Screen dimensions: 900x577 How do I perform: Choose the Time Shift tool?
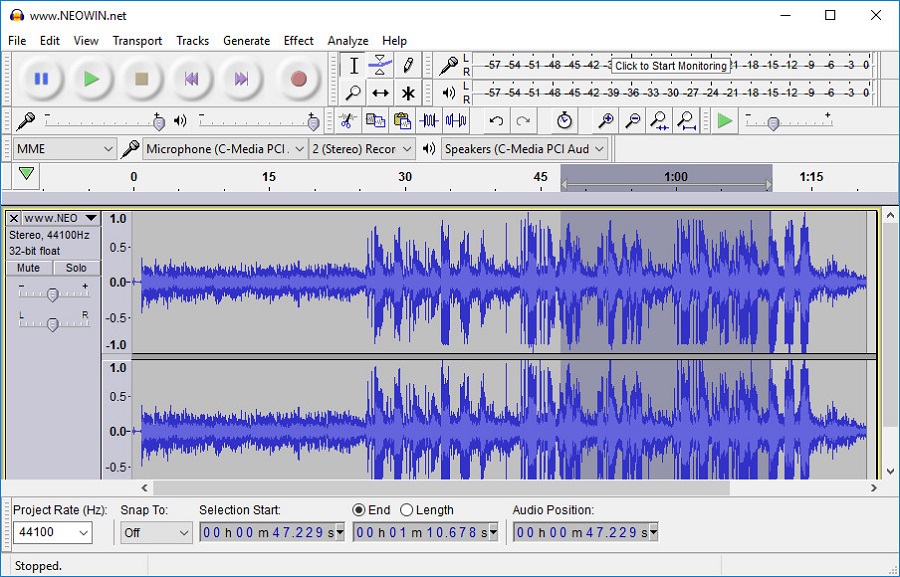click(x=380, y=93)
